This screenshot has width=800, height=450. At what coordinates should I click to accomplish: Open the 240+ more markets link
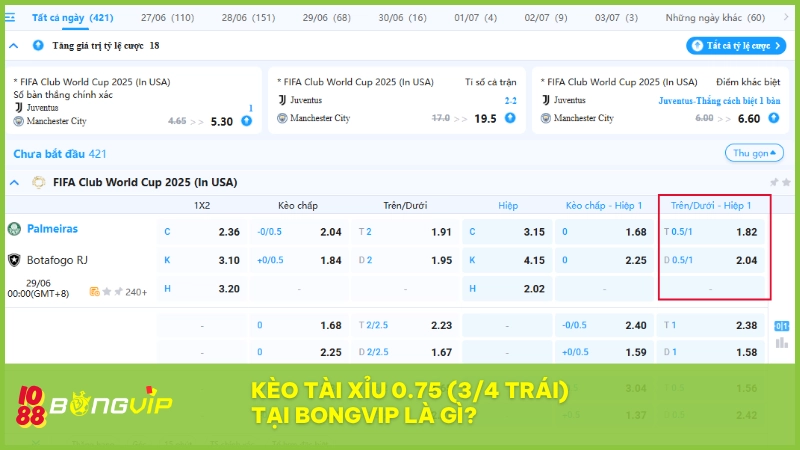135,292
